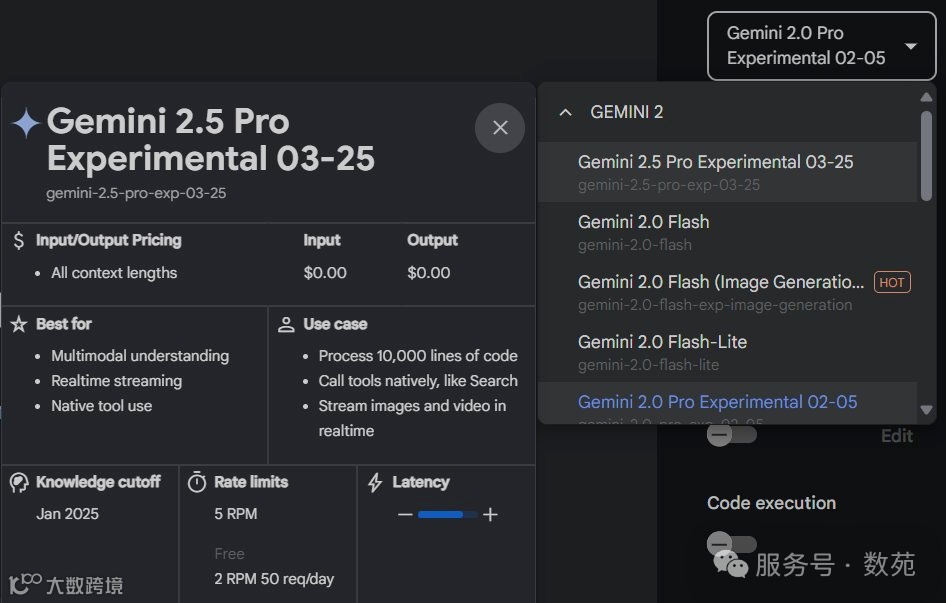Click the scroll up arrow in model list
The image size is (946, 603).
click(x=926, y=97)
